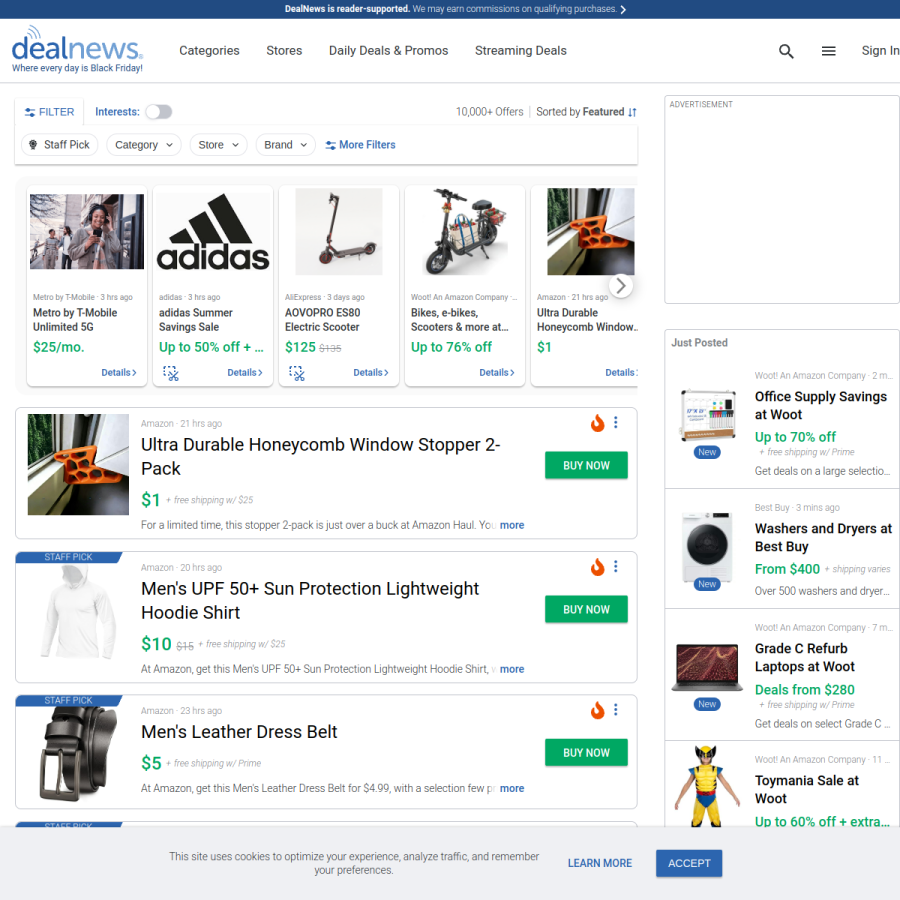Open Streaming Deals menu

click(521, 51)
